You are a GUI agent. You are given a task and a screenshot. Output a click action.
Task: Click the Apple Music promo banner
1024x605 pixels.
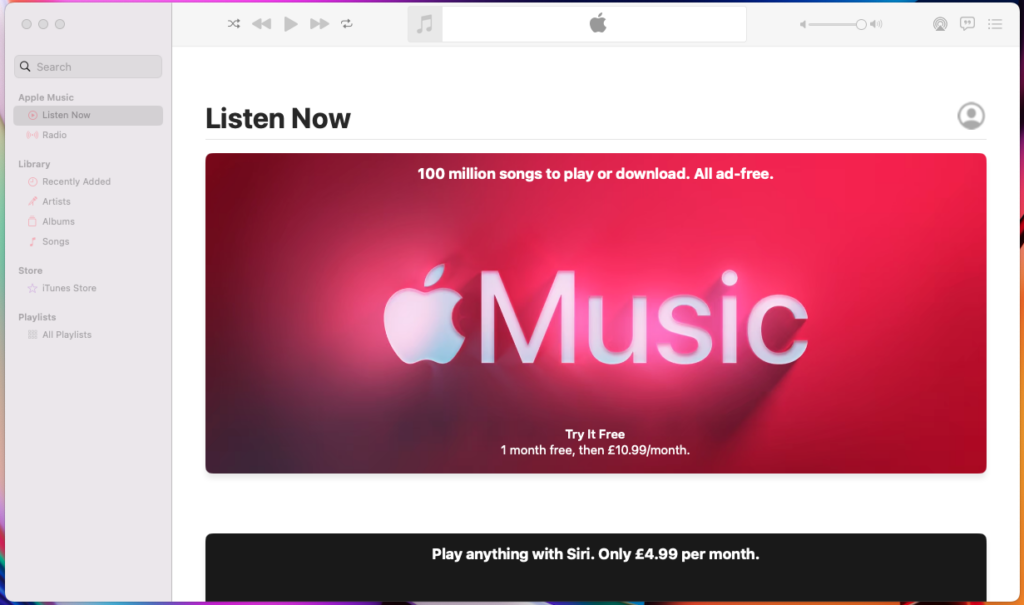[x=596, y=313]
